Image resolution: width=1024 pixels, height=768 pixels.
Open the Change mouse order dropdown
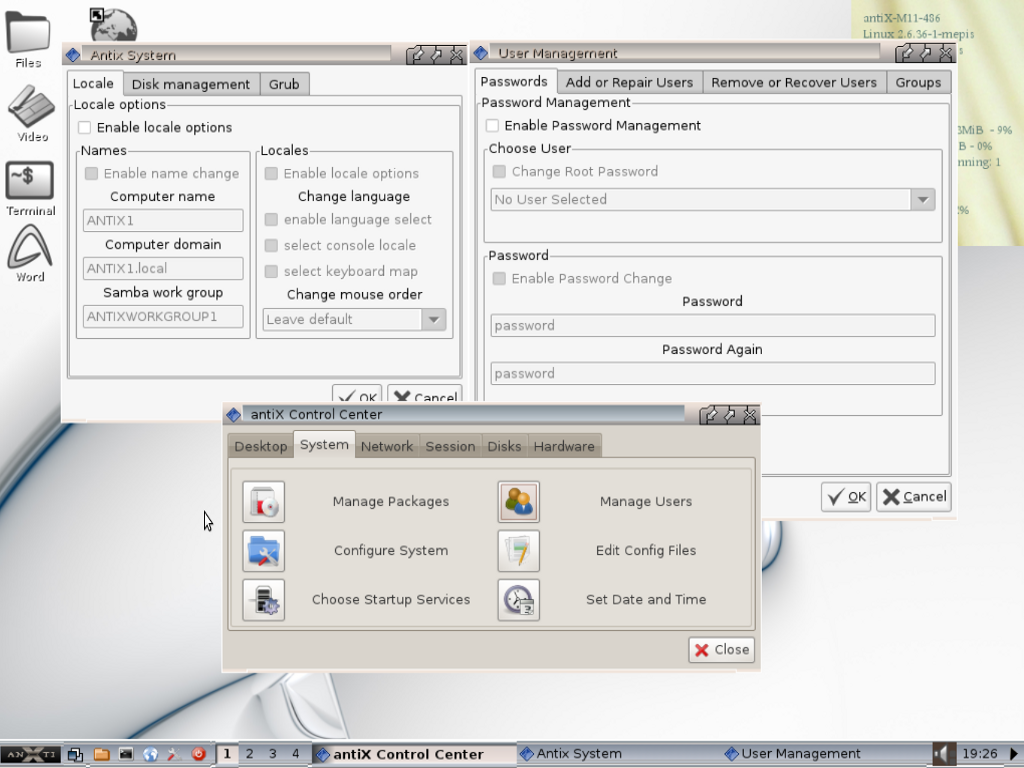click(355, 319)
